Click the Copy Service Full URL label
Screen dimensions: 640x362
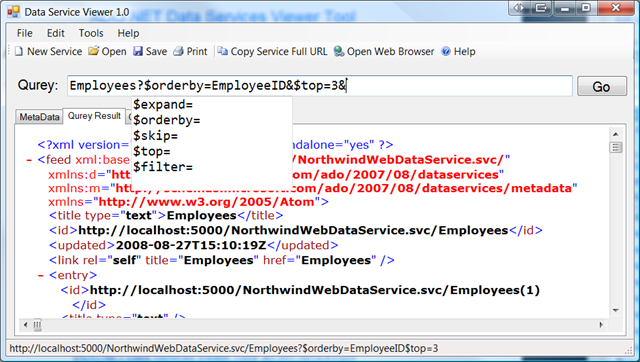pyautogui.click(x=279, y=51)
